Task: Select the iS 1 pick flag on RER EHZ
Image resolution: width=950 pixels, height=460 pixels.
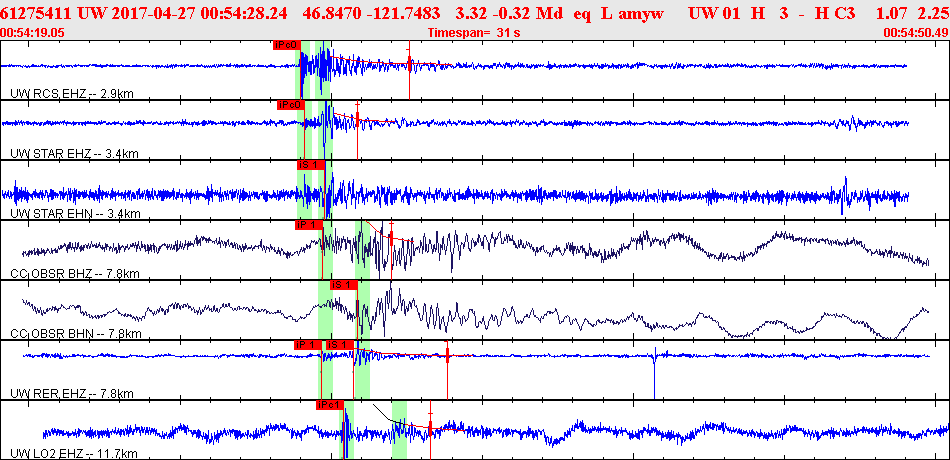Action: (339, 345)
